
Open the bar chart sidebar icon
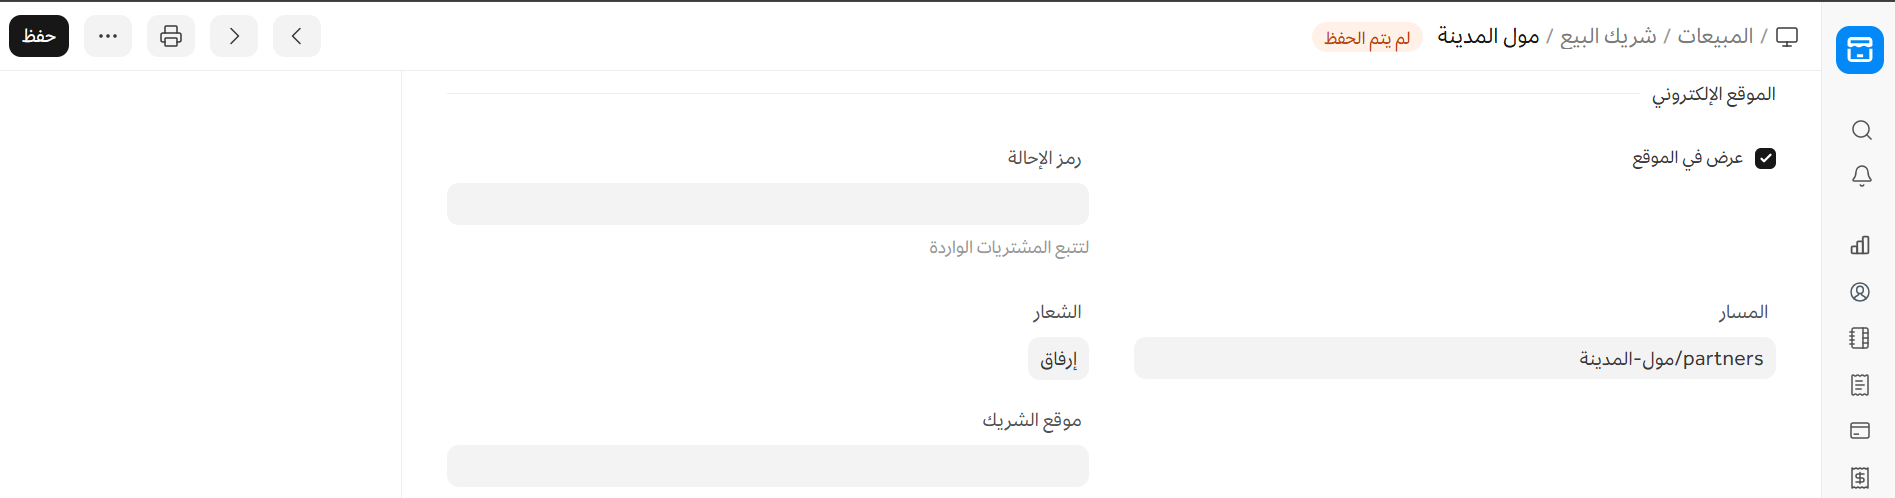[1860, 245]
